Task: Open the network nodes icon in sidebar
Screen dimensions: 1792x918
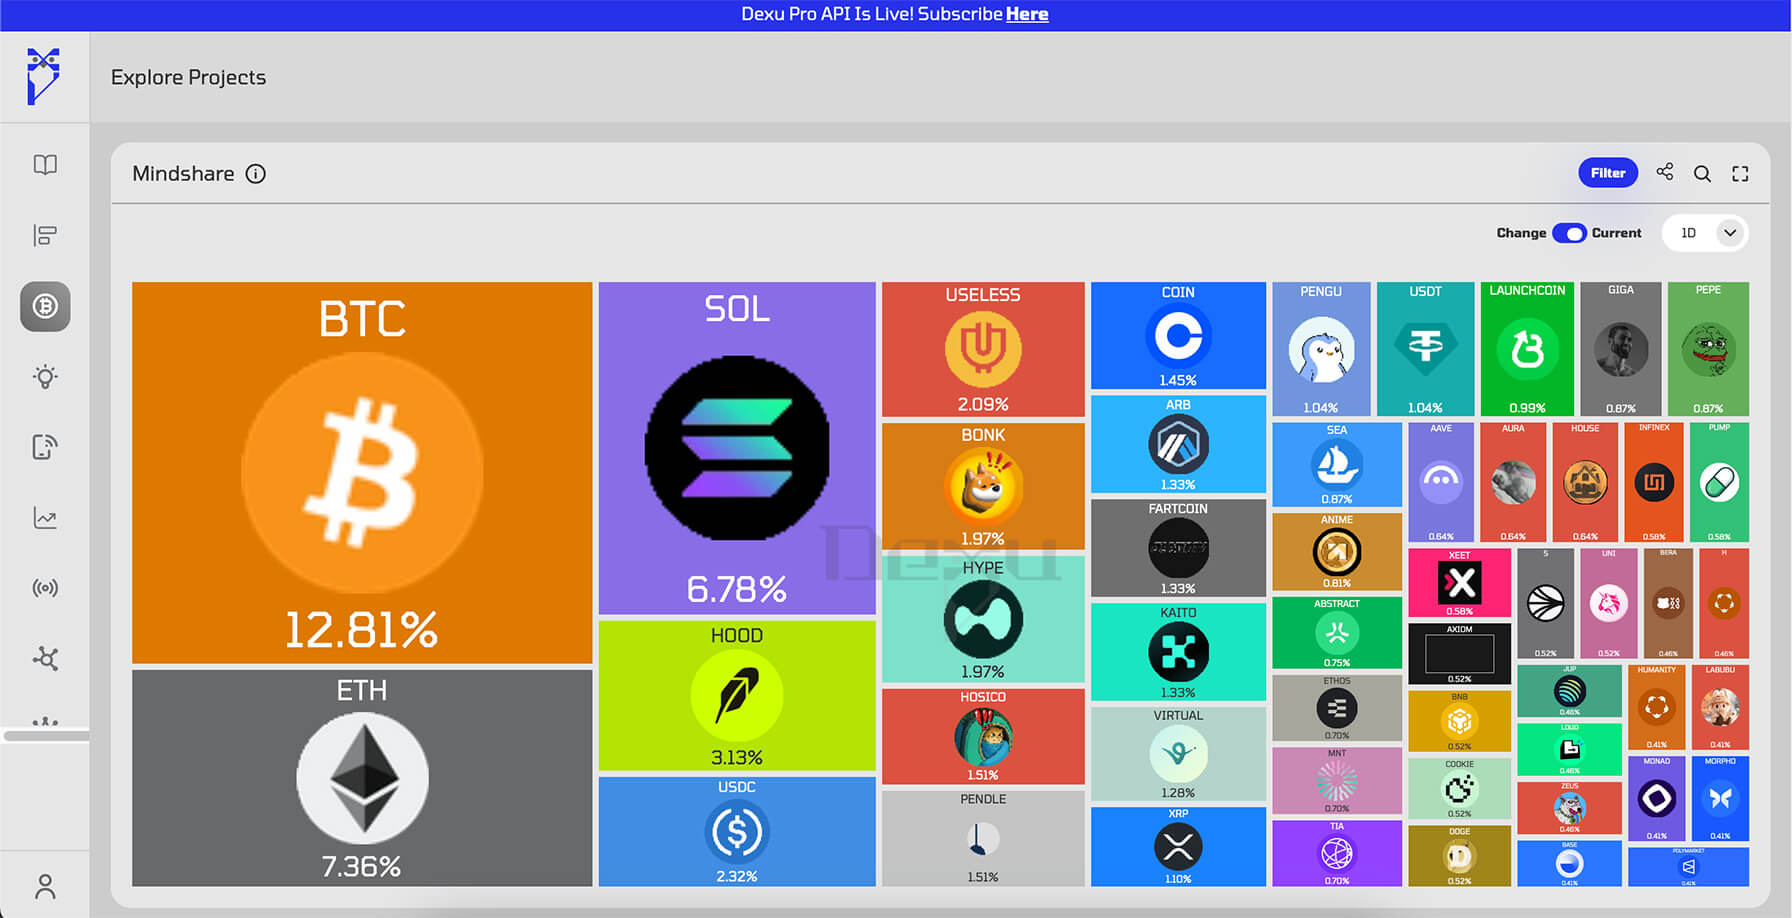Action: (45, 658)
